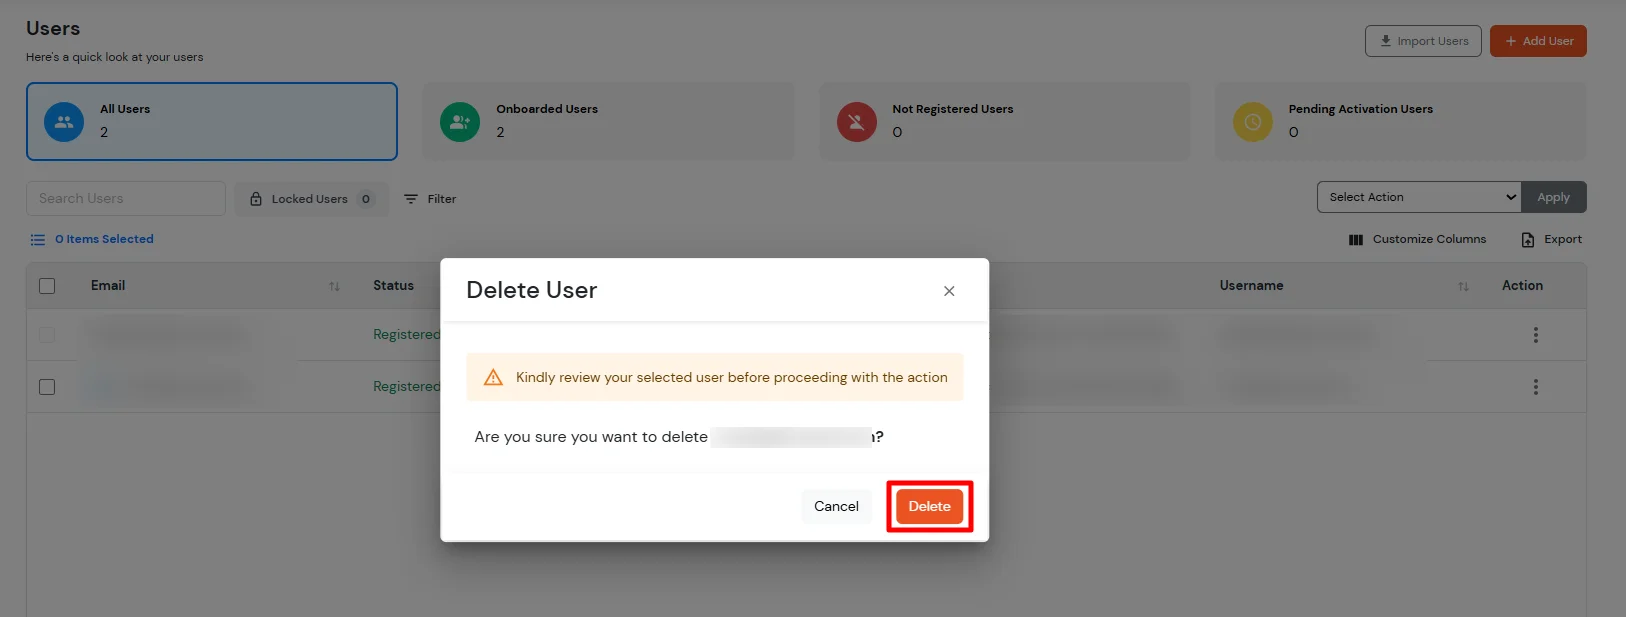Click the Users page heading
Viewport: 1626px width, 617px height.
[53, 28]
